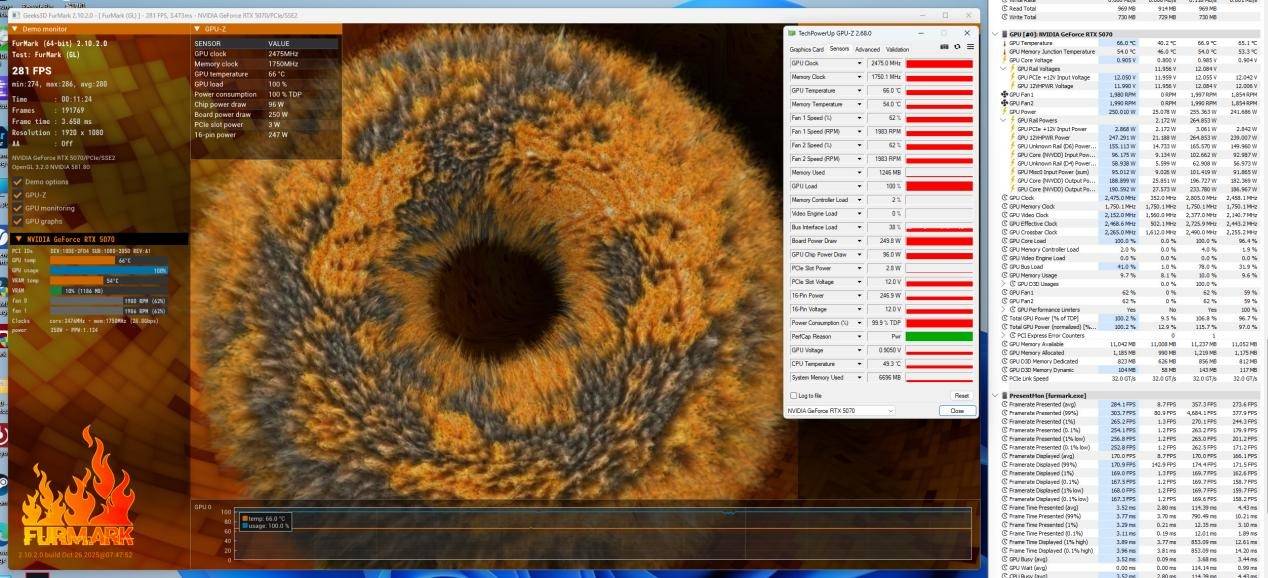The image size is (1268, 578).
Task: Click the GPU Temperature thermometer icon in HWiNFO
Action: [1004, 43]
